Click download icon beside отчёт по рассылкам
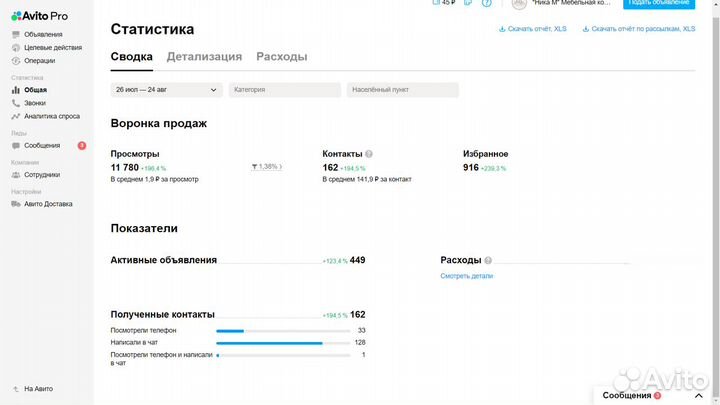The height and width of the screenshot is (405, 720). coord(585,29)
